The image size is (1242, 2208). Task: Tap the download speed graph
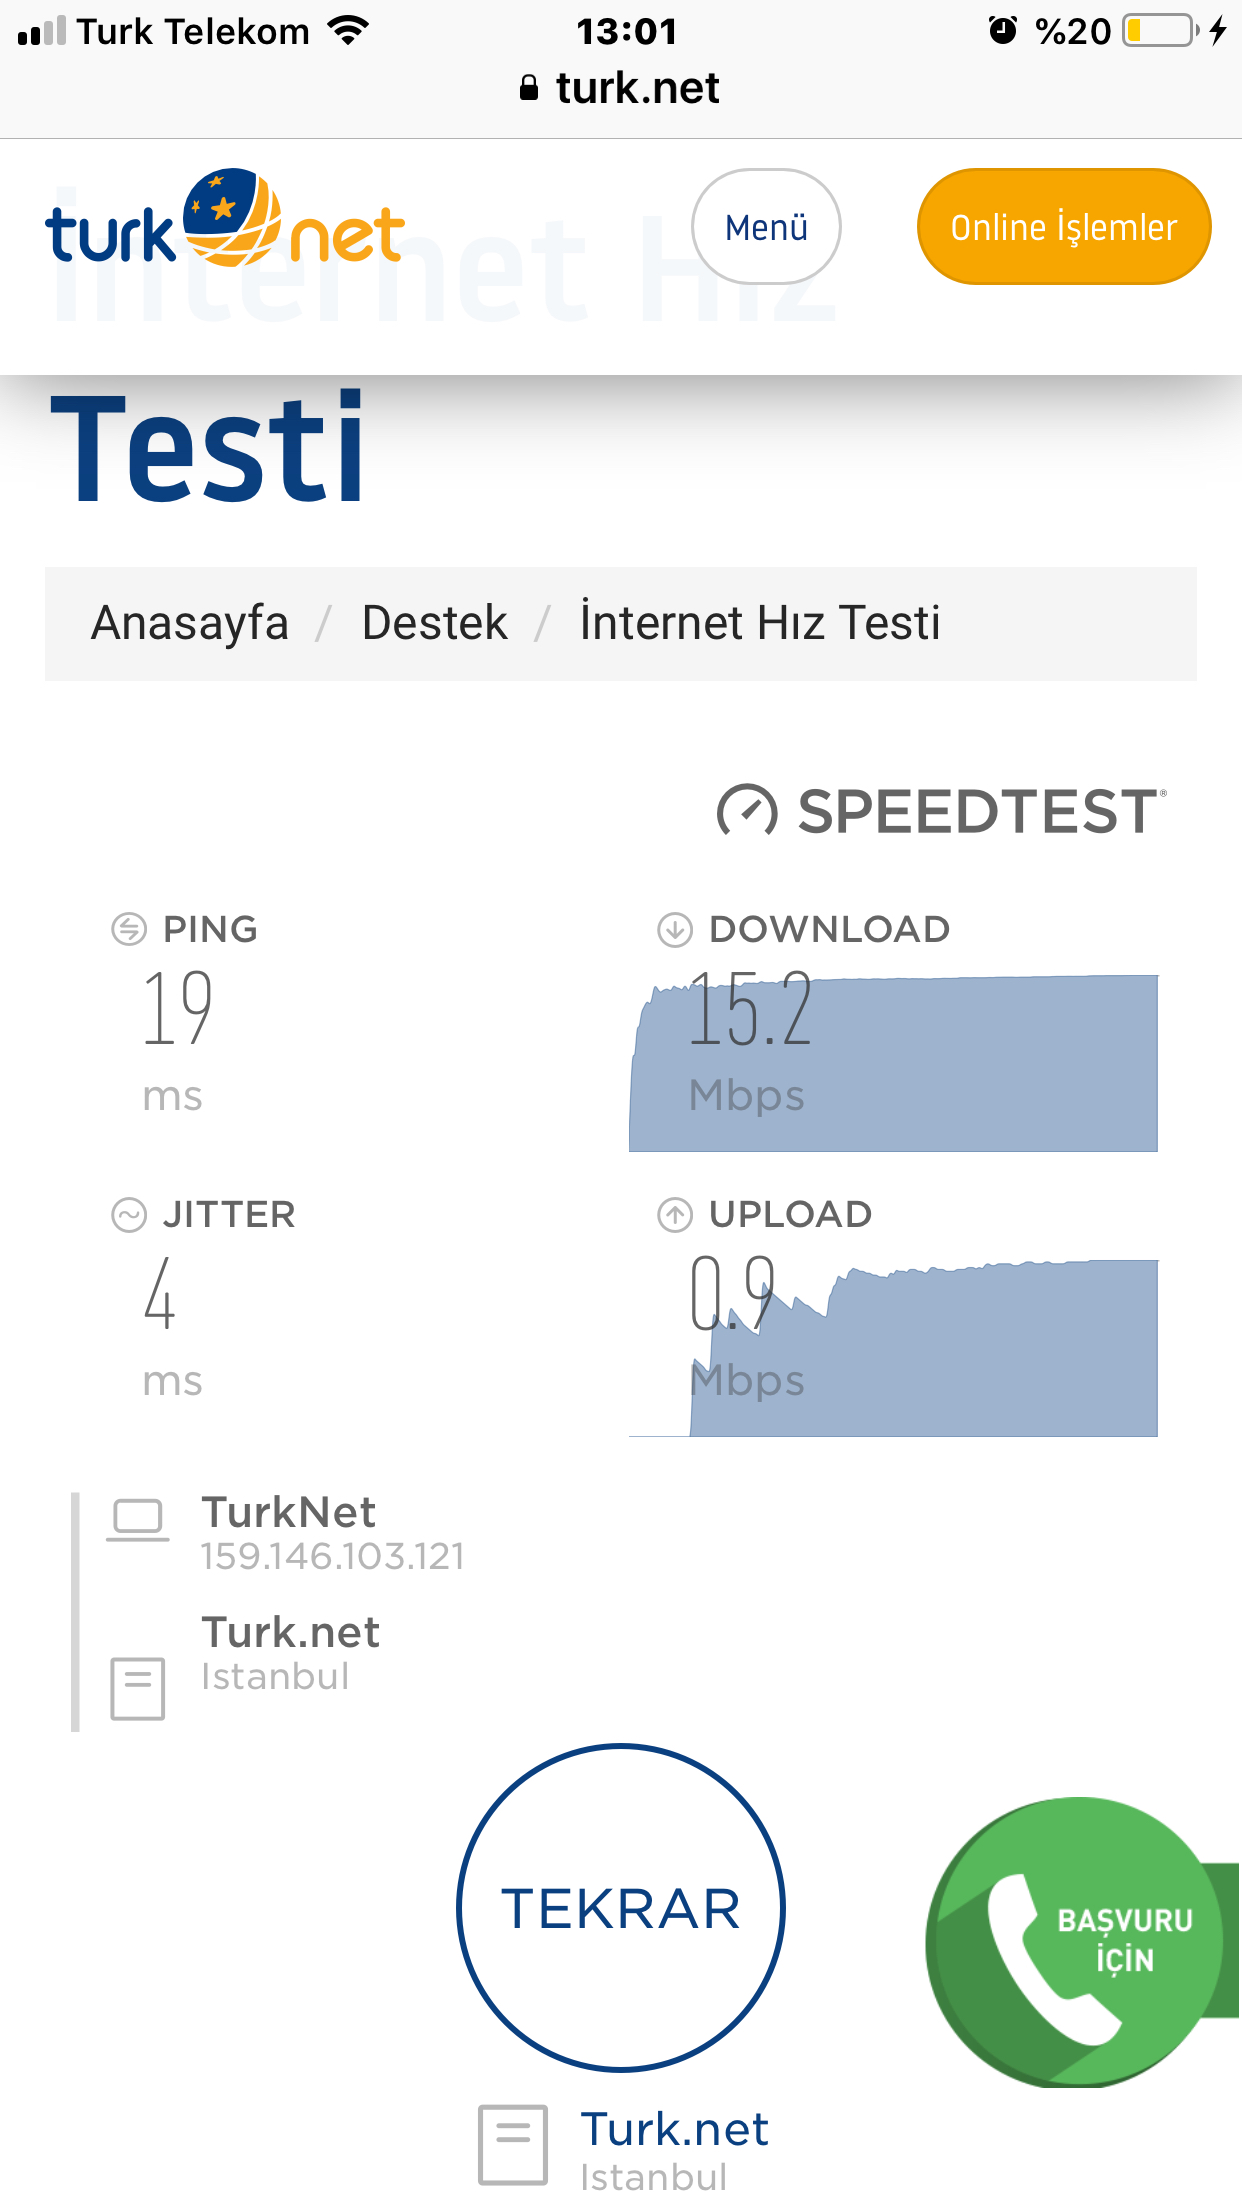tap(893, 1063)
